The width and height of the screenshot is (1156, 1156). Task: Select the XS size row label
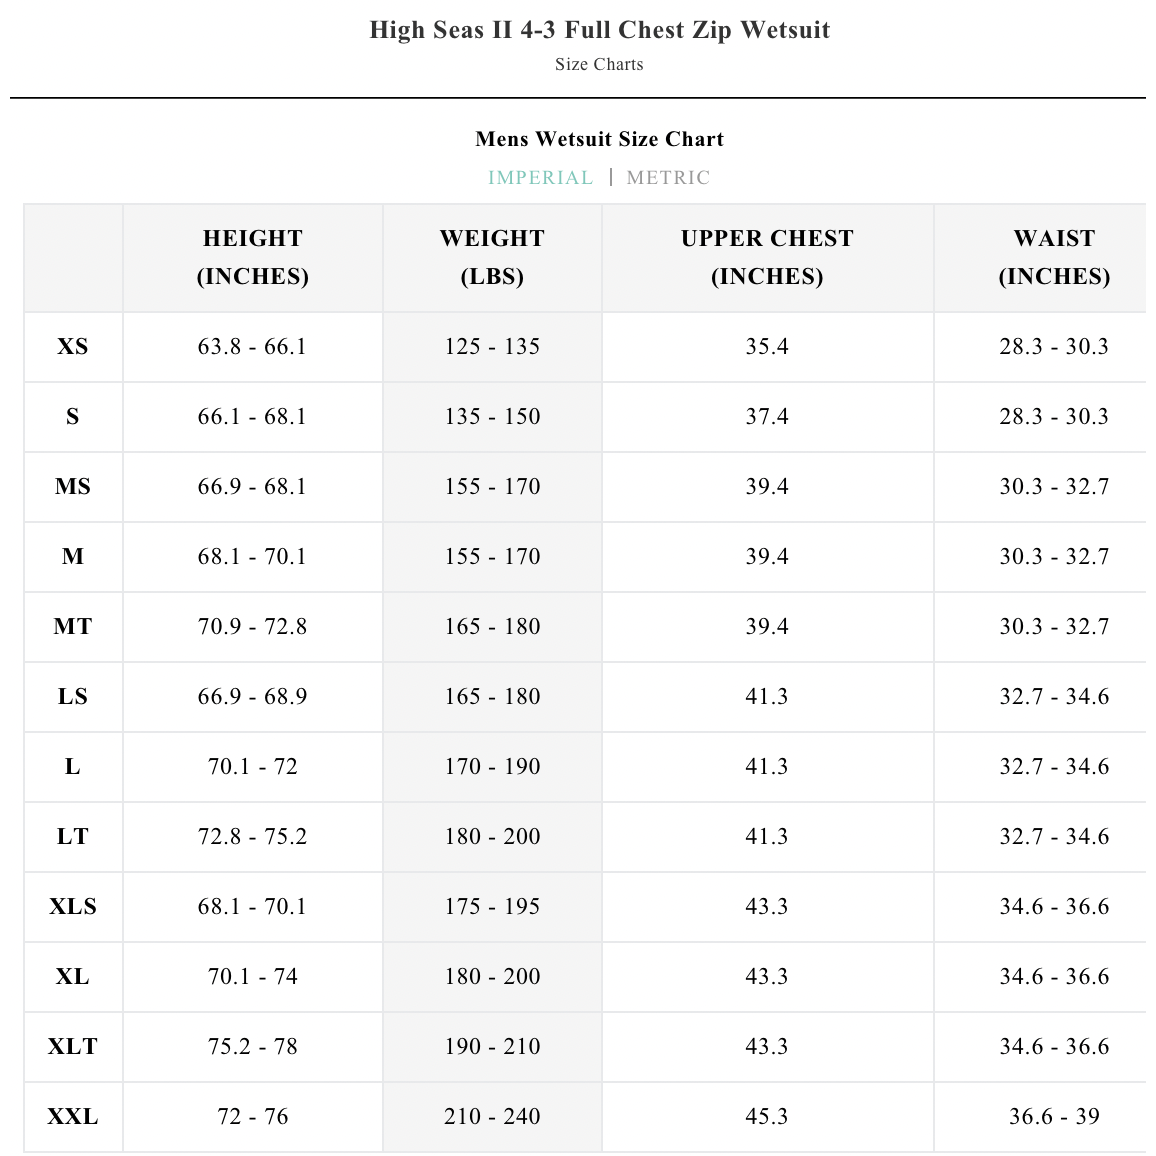tap(73, 347)
